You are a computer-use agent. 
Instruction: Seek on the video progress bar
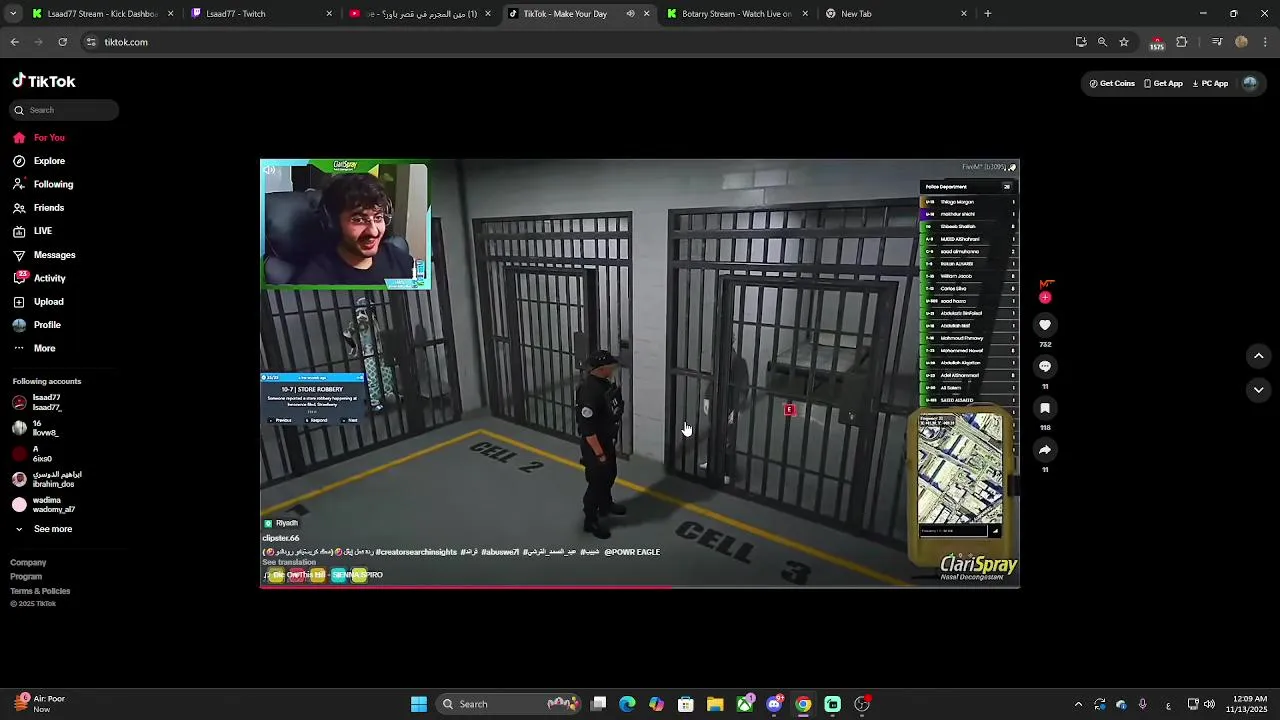[x=640, y=587]
